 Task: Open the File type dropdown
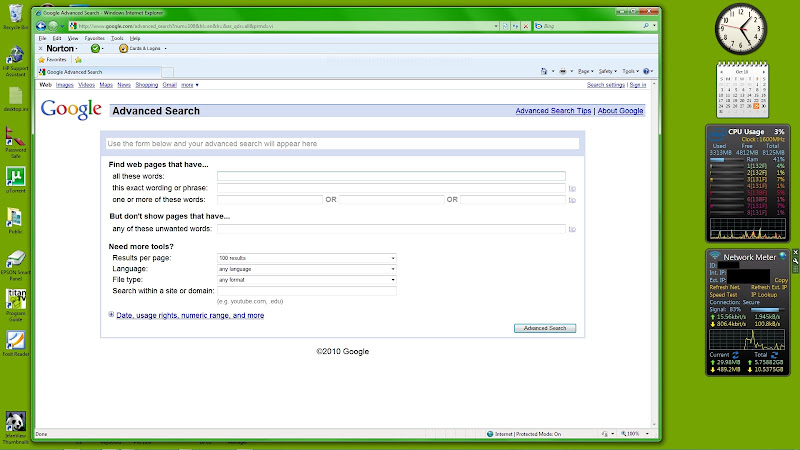[307, 280]
